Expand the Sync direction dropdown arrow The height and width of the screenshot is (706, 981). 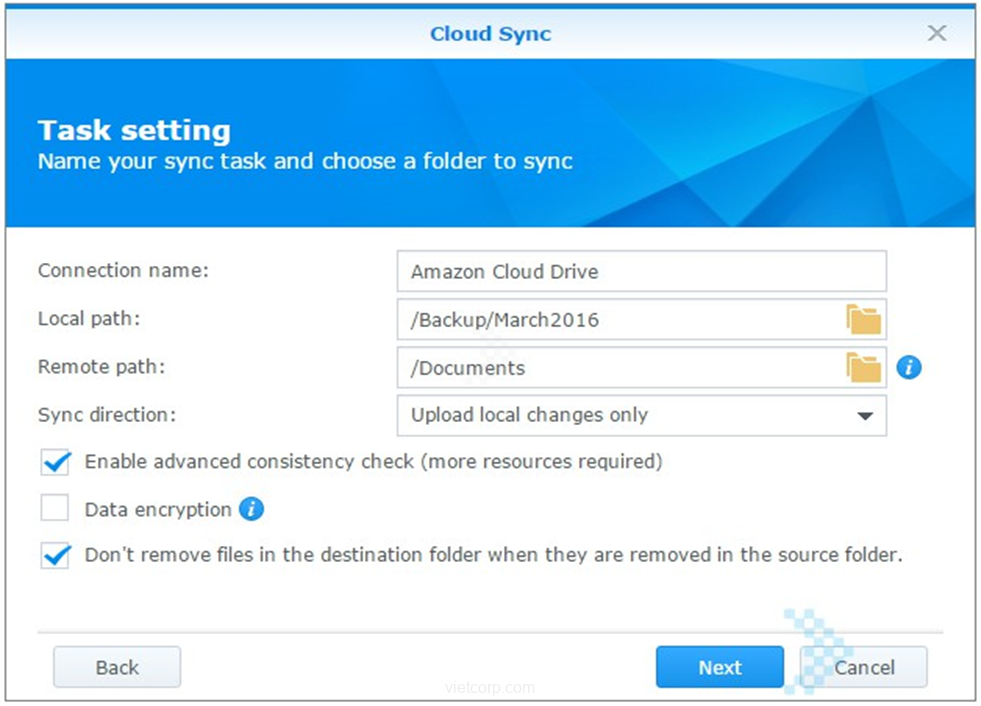[865, 416]
